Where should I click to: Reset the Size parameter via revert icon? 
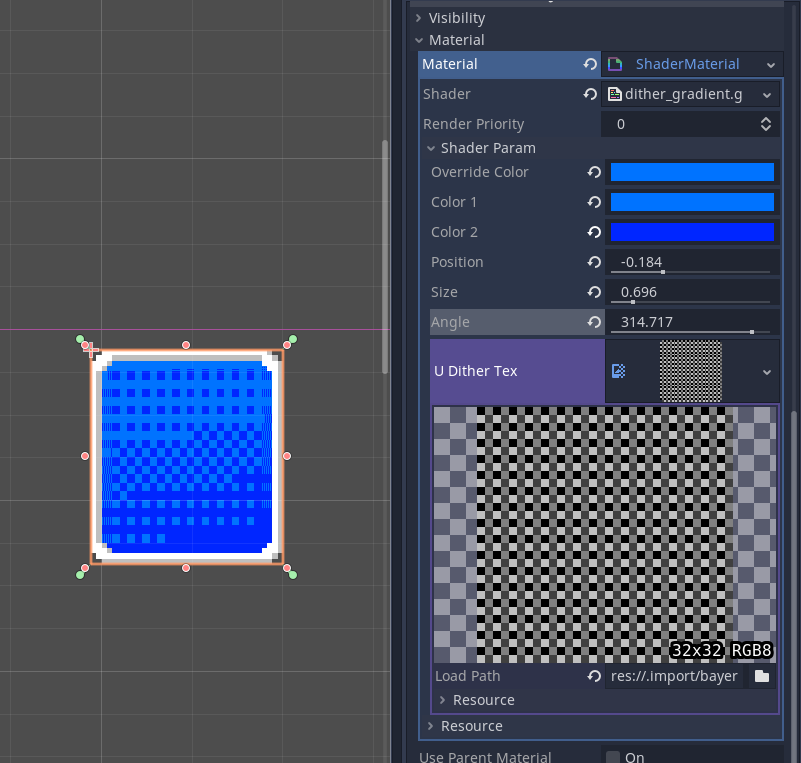click(x=594, y=292)
